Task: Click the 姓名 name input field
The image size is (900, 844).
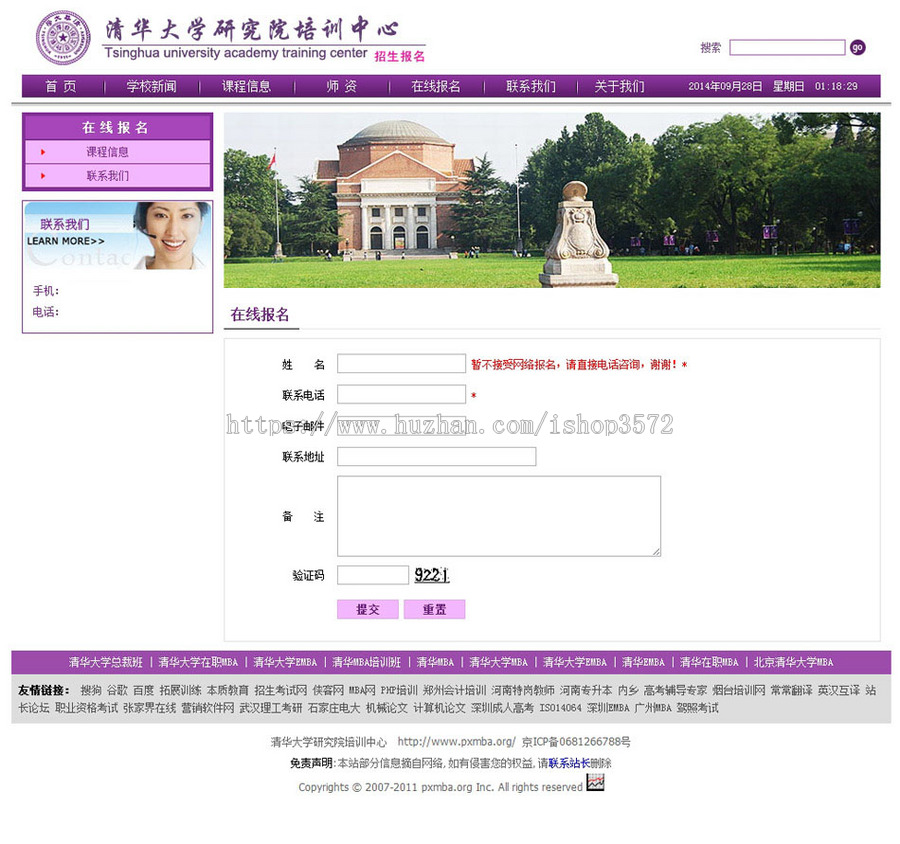Action: [x=400, y=363]
